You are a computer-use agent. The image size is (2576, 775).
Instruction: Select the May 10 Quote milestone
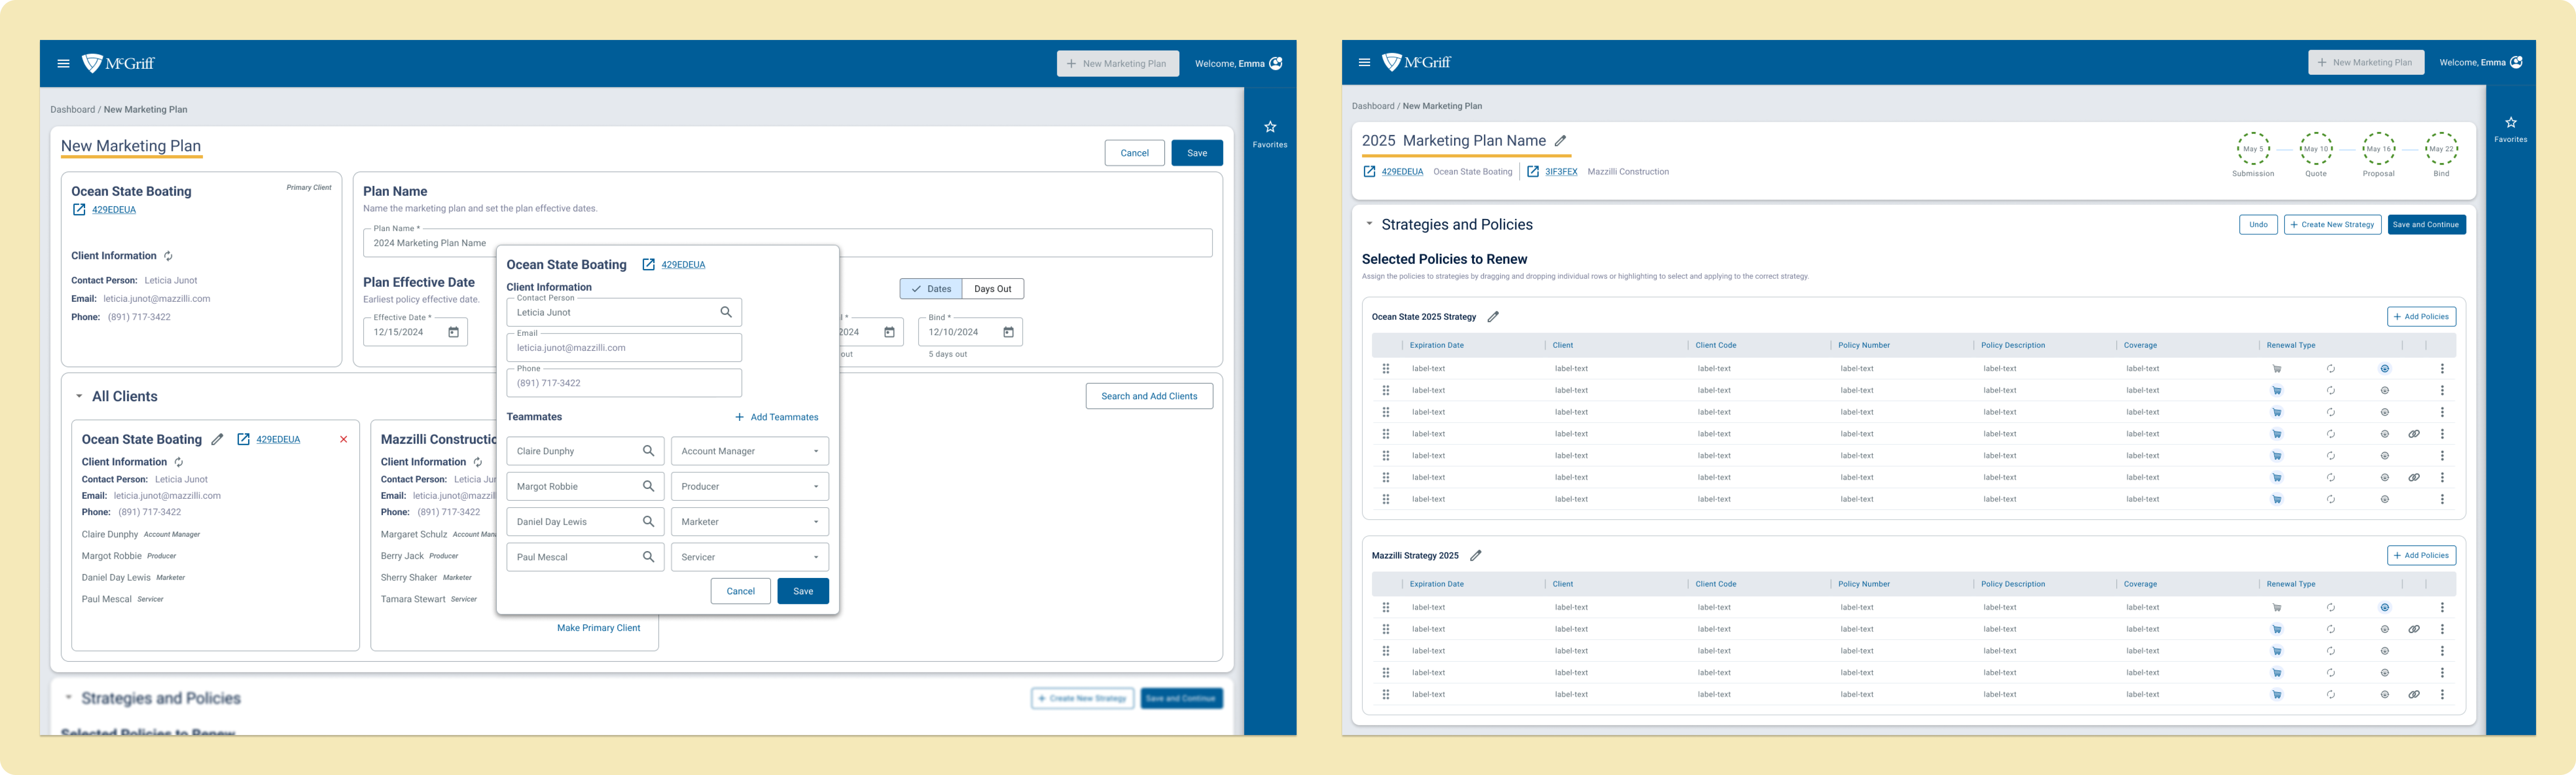2316,149
